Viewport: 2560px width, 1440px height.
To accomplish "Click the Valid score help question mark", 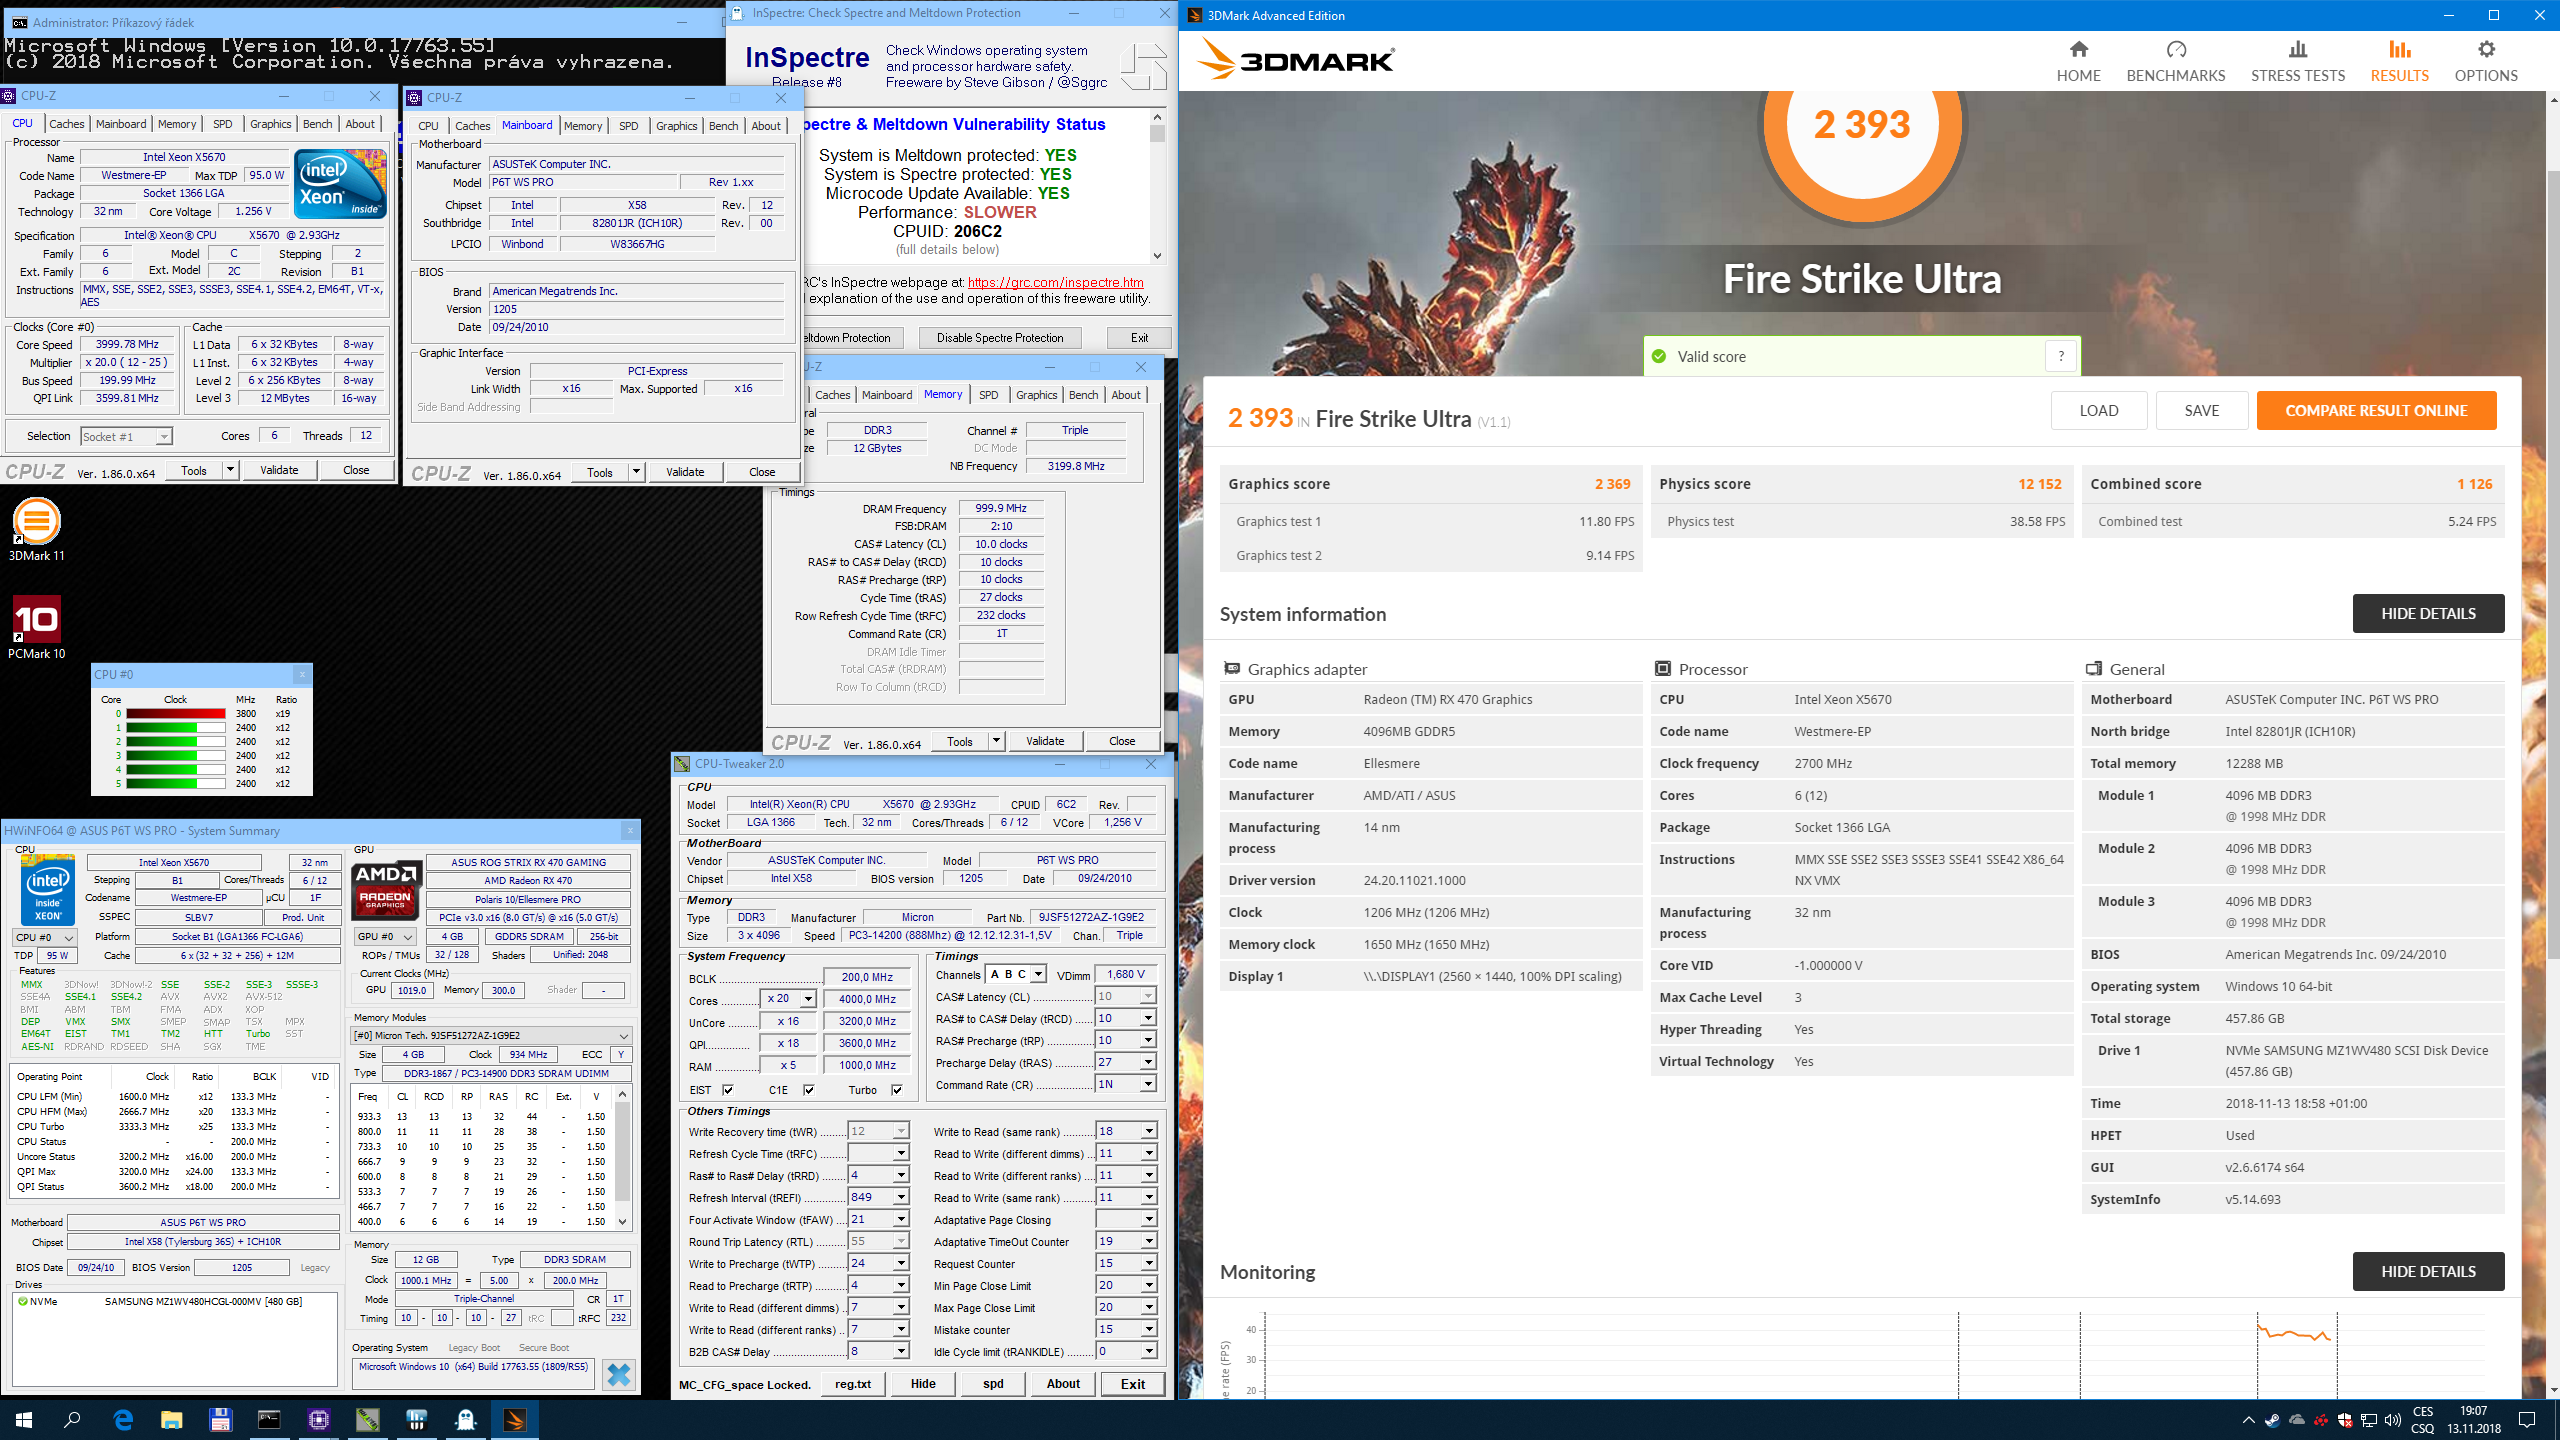I will tap(2060, 356).
